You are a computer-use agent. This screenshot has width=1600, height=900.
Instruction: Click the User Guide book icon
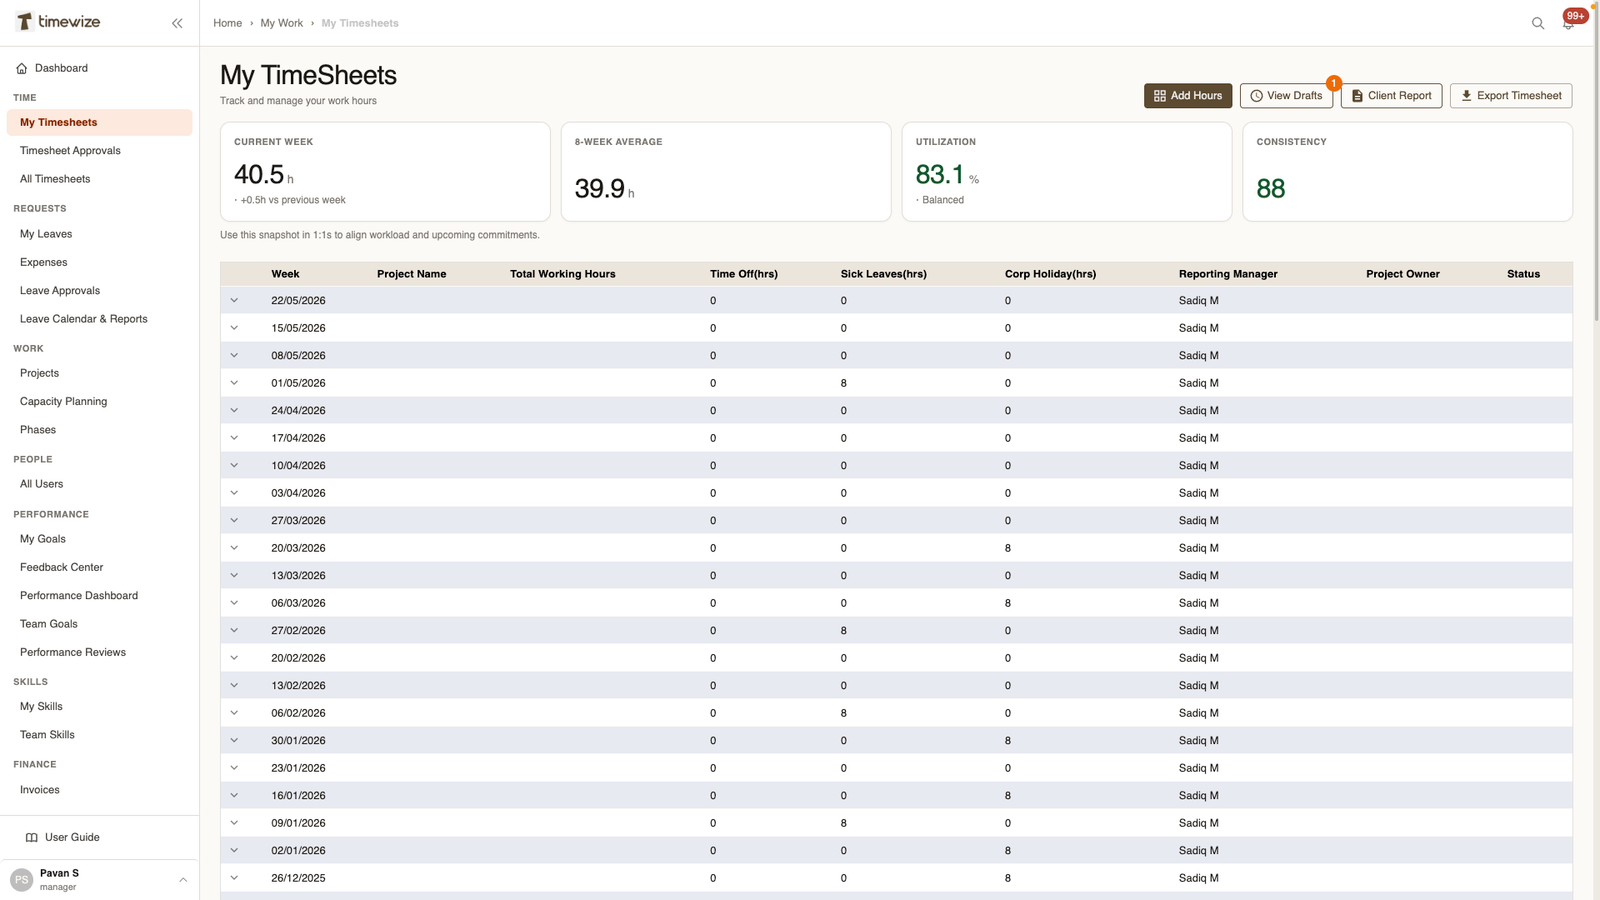point(31,838)
